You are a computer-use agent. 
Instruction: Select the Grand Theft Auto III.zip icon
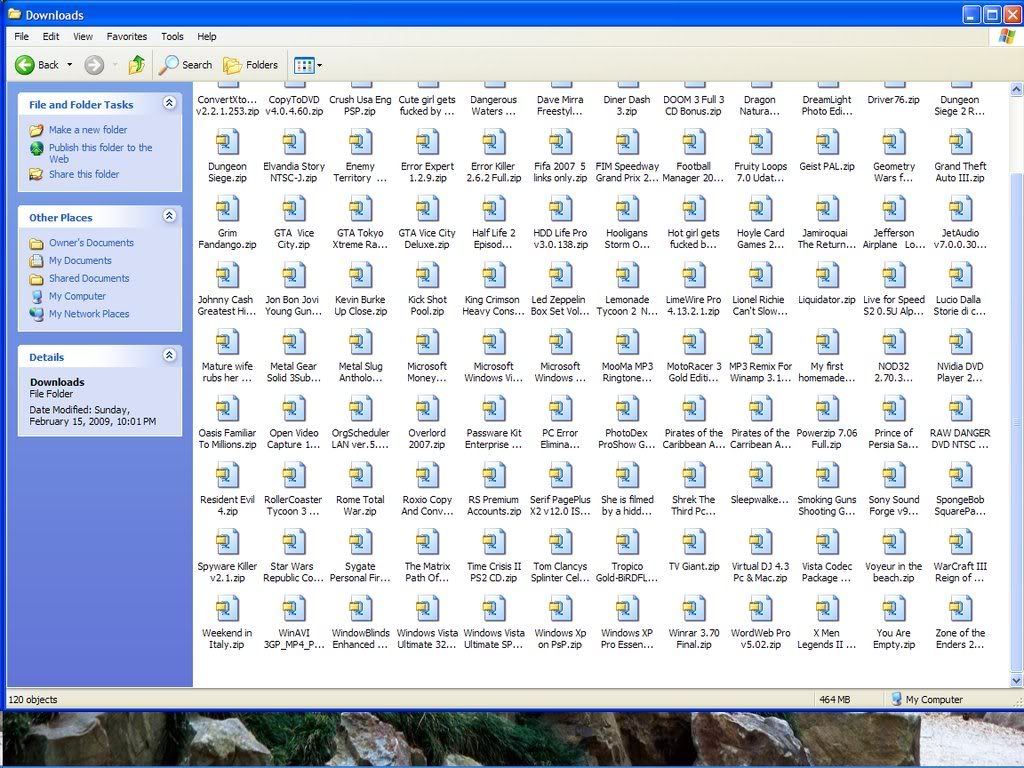click(x=960, y=142)
